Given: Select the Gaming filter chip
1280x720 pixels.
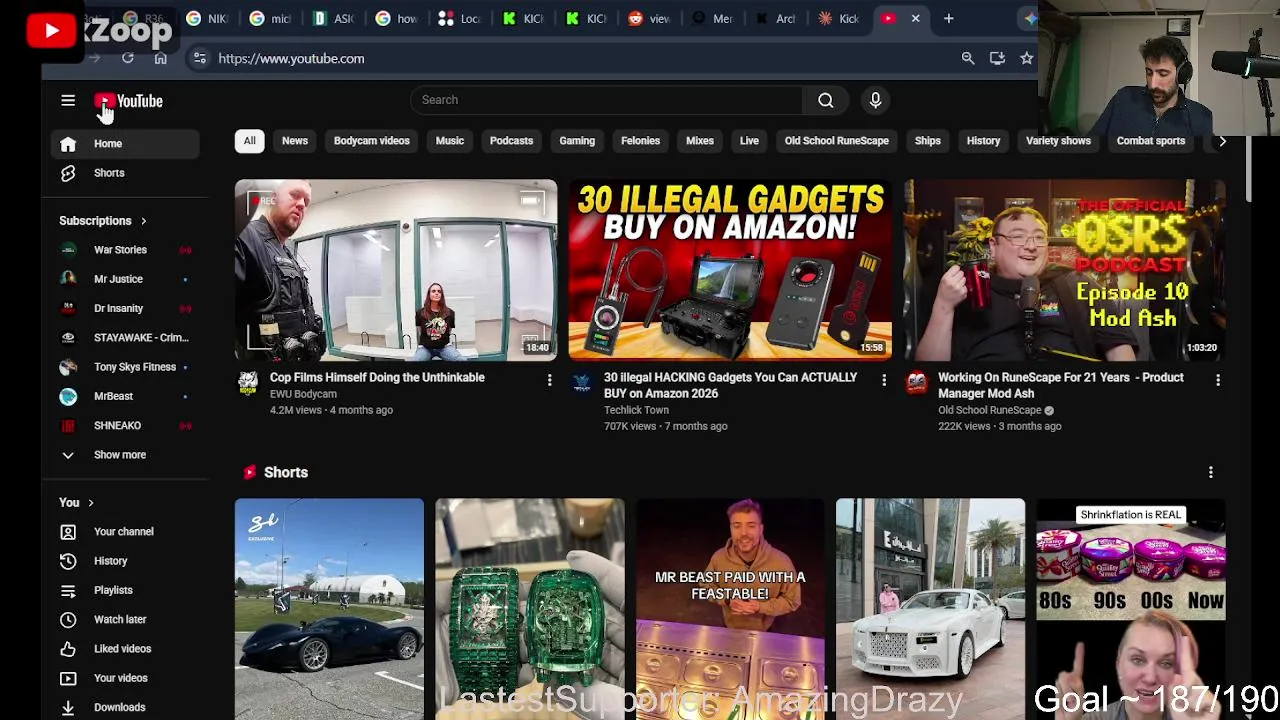Looking at the screenshot, I should (577, 141).
